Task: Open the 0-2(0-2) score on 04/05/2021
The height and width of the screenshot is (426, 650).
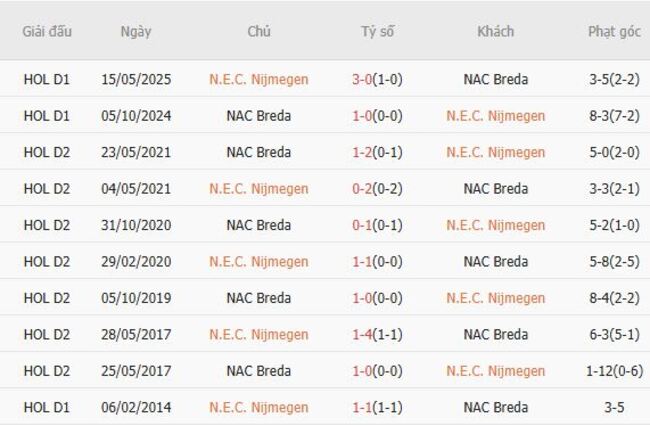Action: coord(378,189)
